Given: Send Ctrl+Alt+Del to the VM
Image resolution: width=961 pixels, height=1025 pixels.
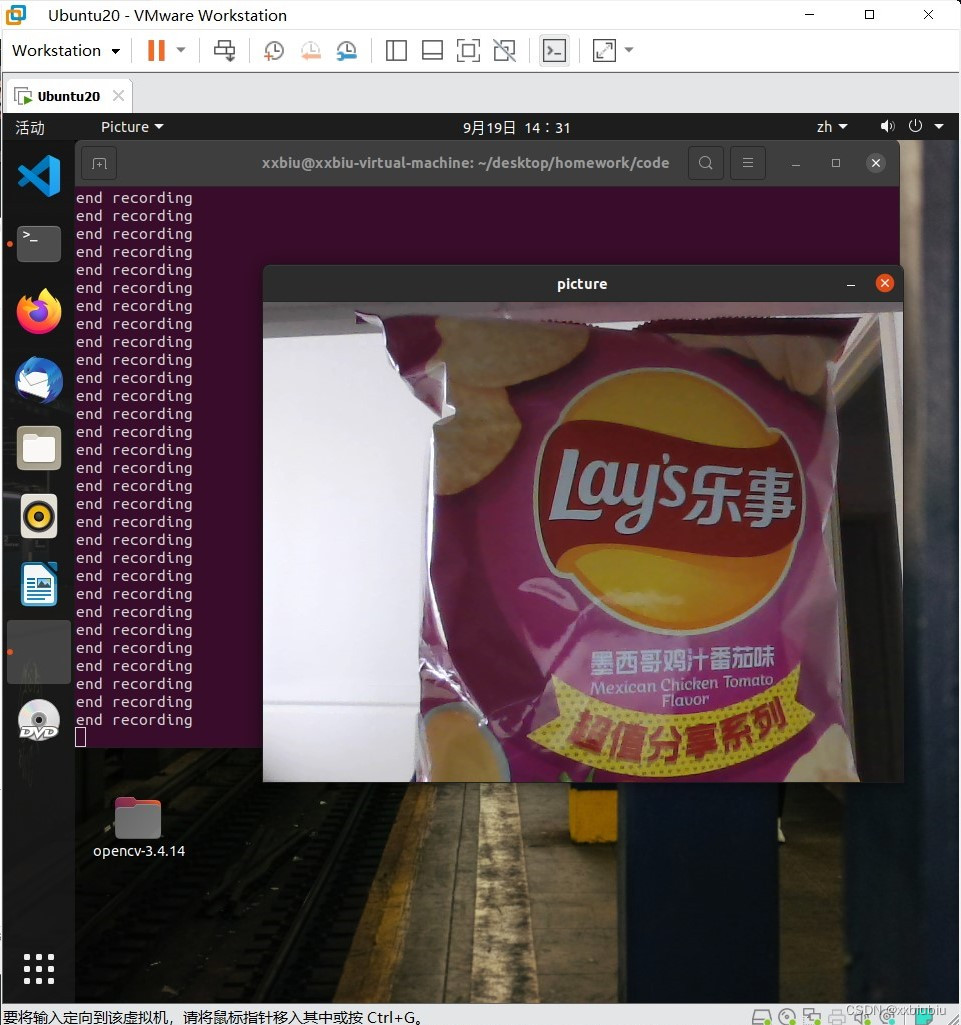Looking at the screenshot, I should point(224,50).
